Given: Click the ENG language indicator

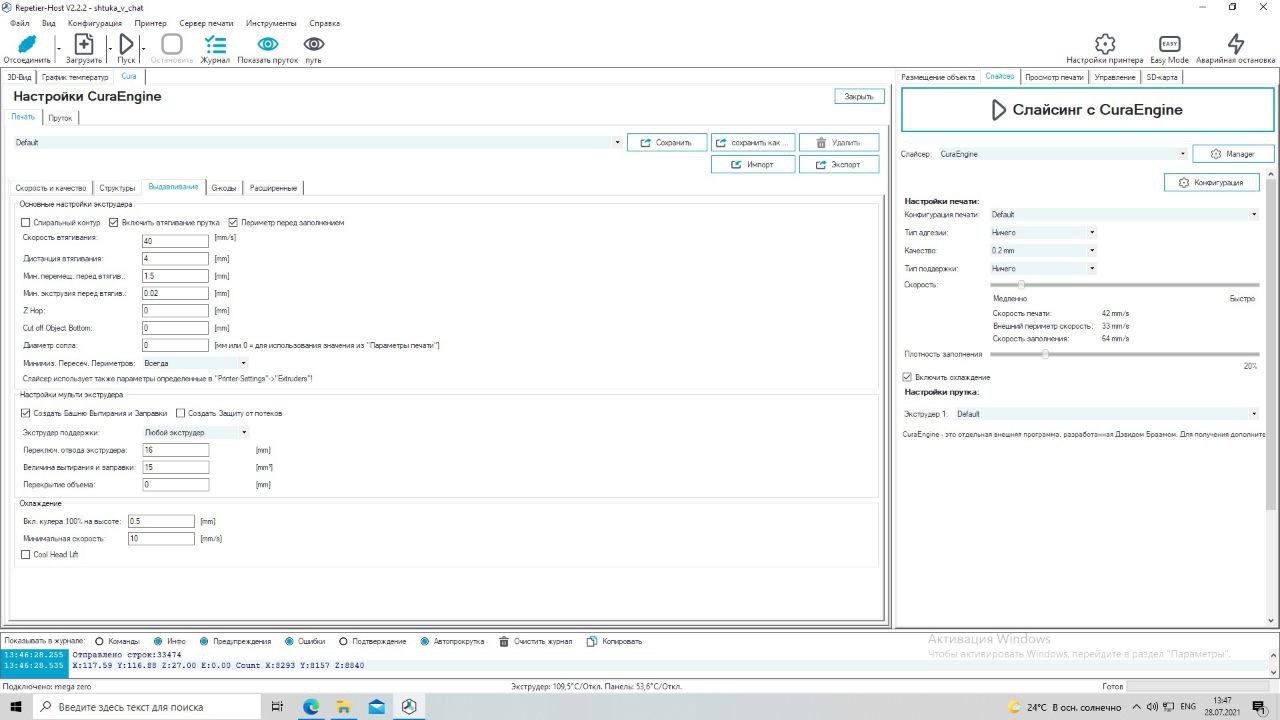Looking at the screenshot, I should click(1188, 706).
